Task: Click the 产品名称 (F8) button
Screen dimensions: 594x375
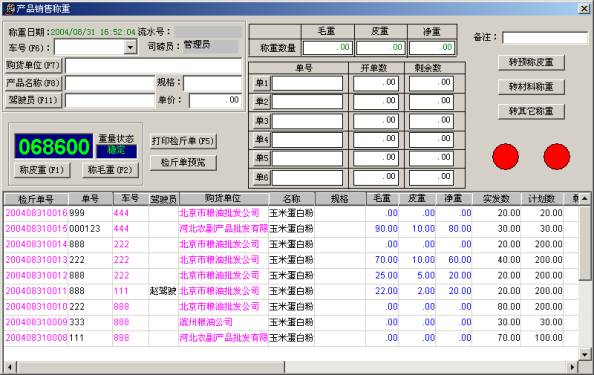Action: (33, 83)
